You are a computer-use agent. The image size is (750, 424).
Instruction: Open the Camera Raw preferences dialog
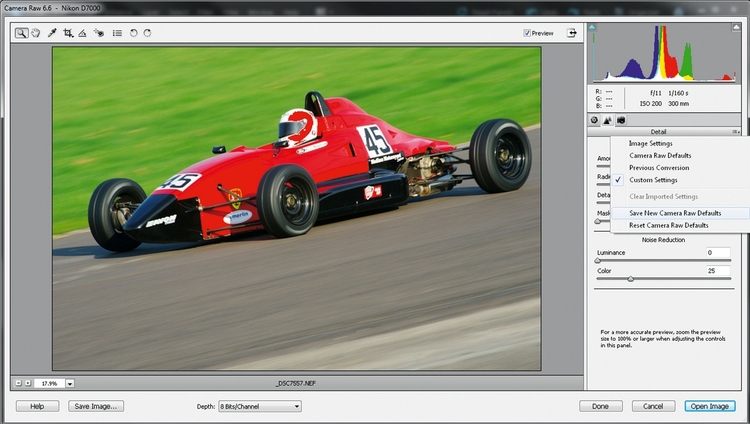tap(117, 33)
